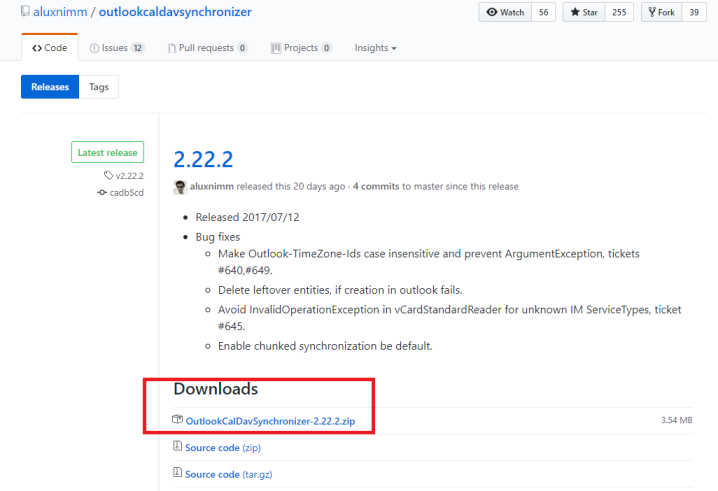The image size is (718, 491).
Task: Fork the repository
Action: pos(662,12)
